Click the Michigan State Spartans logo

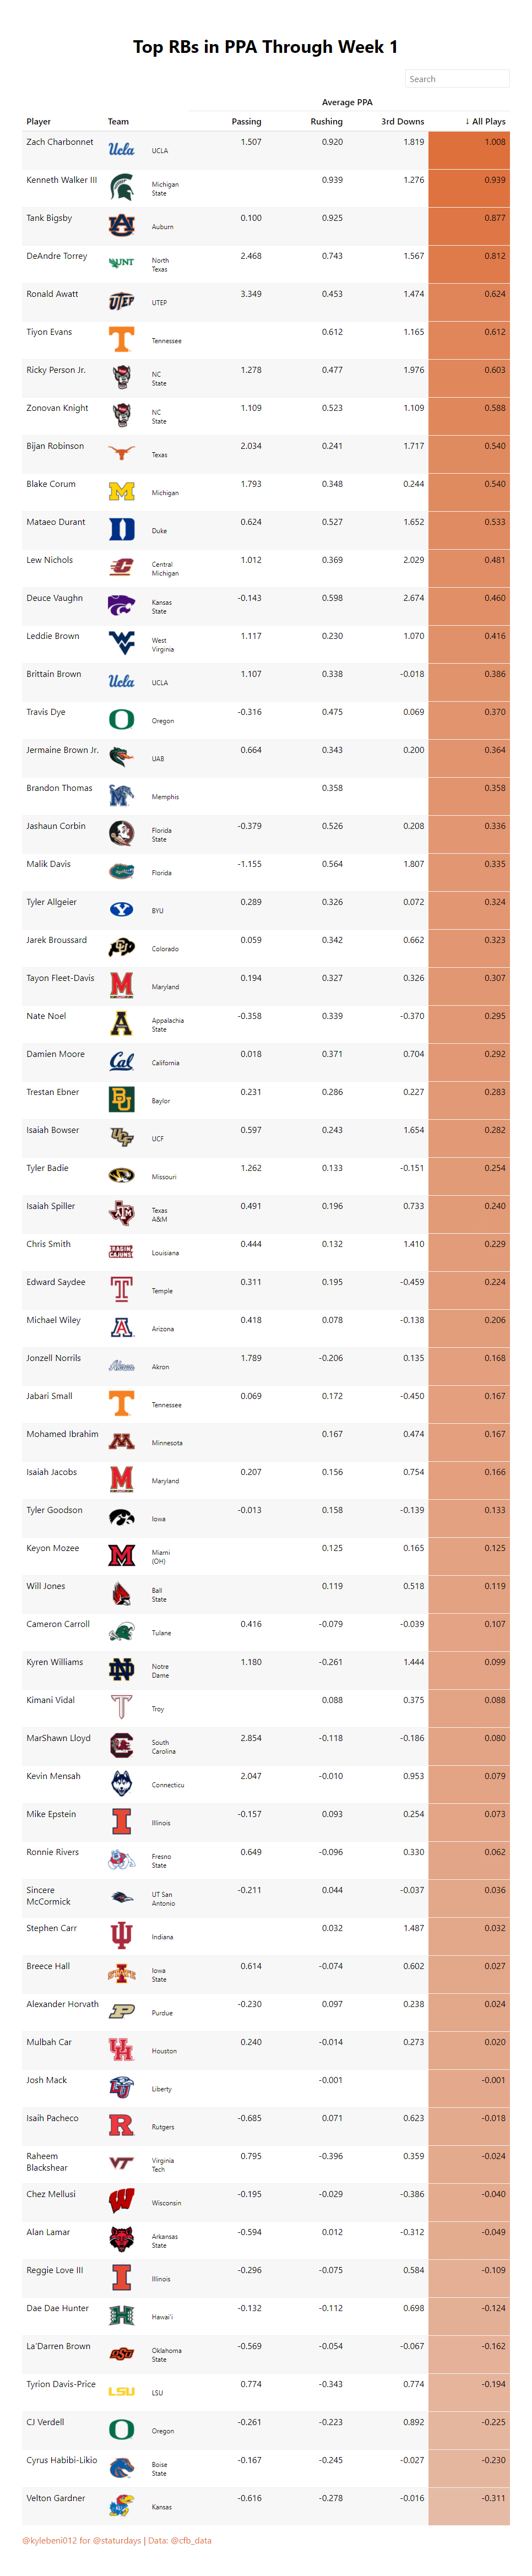click(121, 187)
